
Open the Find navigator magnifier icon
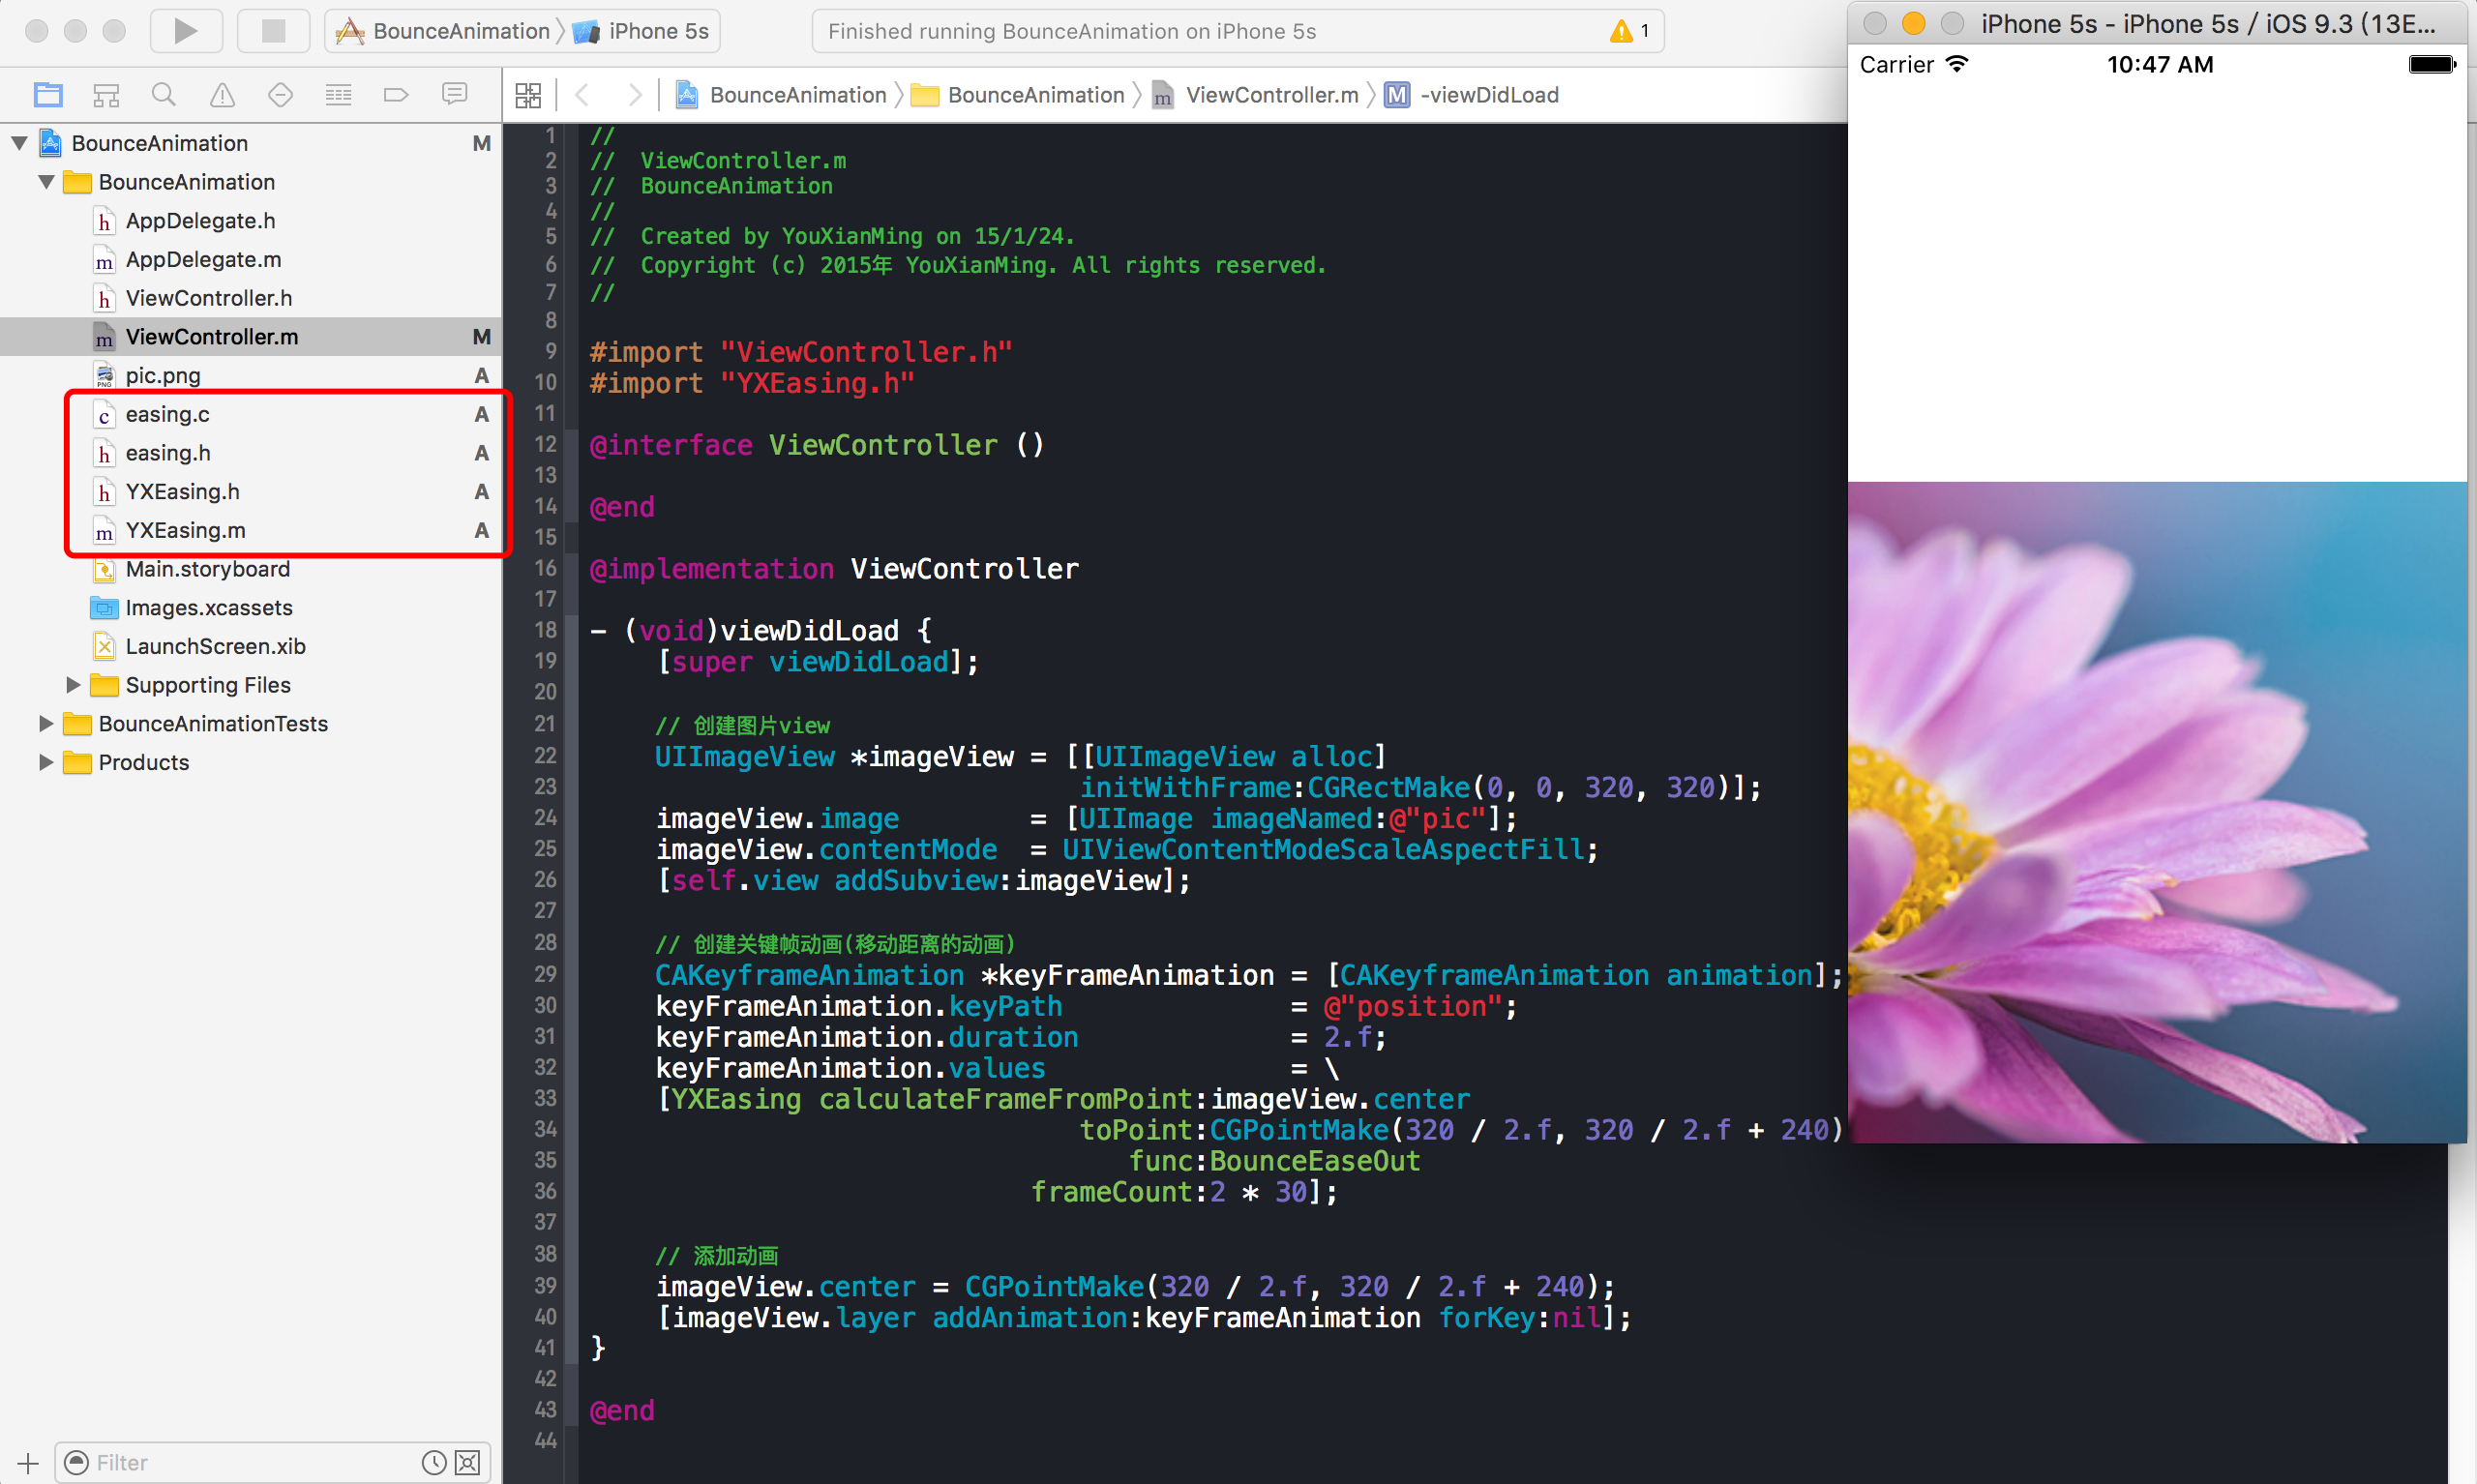pyautogui.click(x=164, y=95)
